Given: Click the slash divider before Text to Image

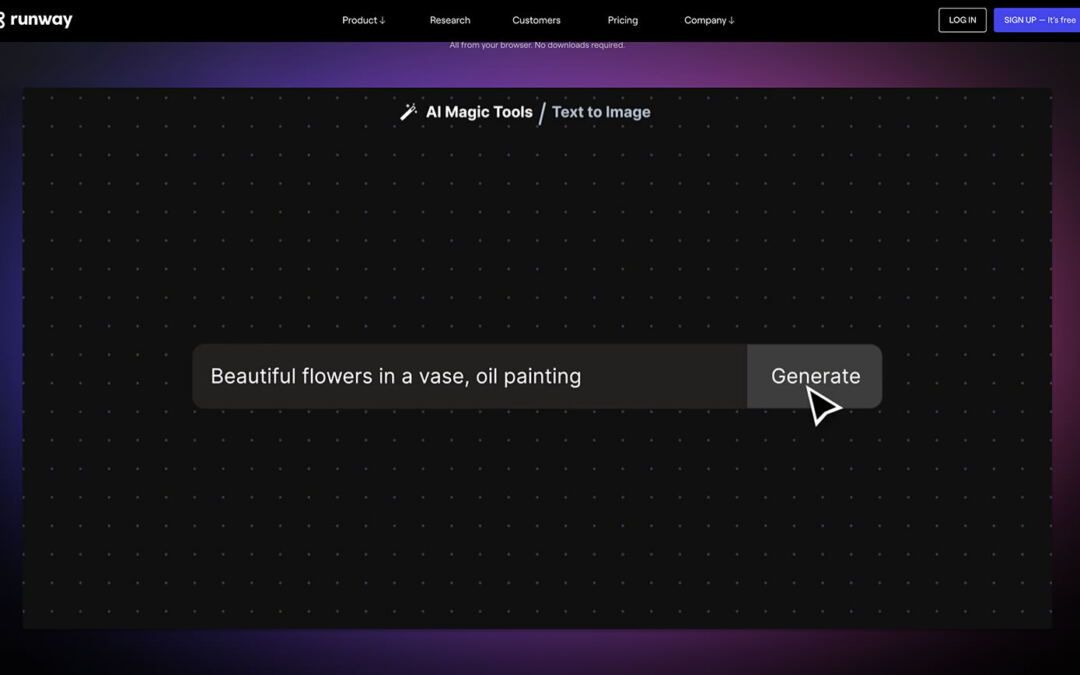Looking at the screenshot, I should click(x=542, y=113).
